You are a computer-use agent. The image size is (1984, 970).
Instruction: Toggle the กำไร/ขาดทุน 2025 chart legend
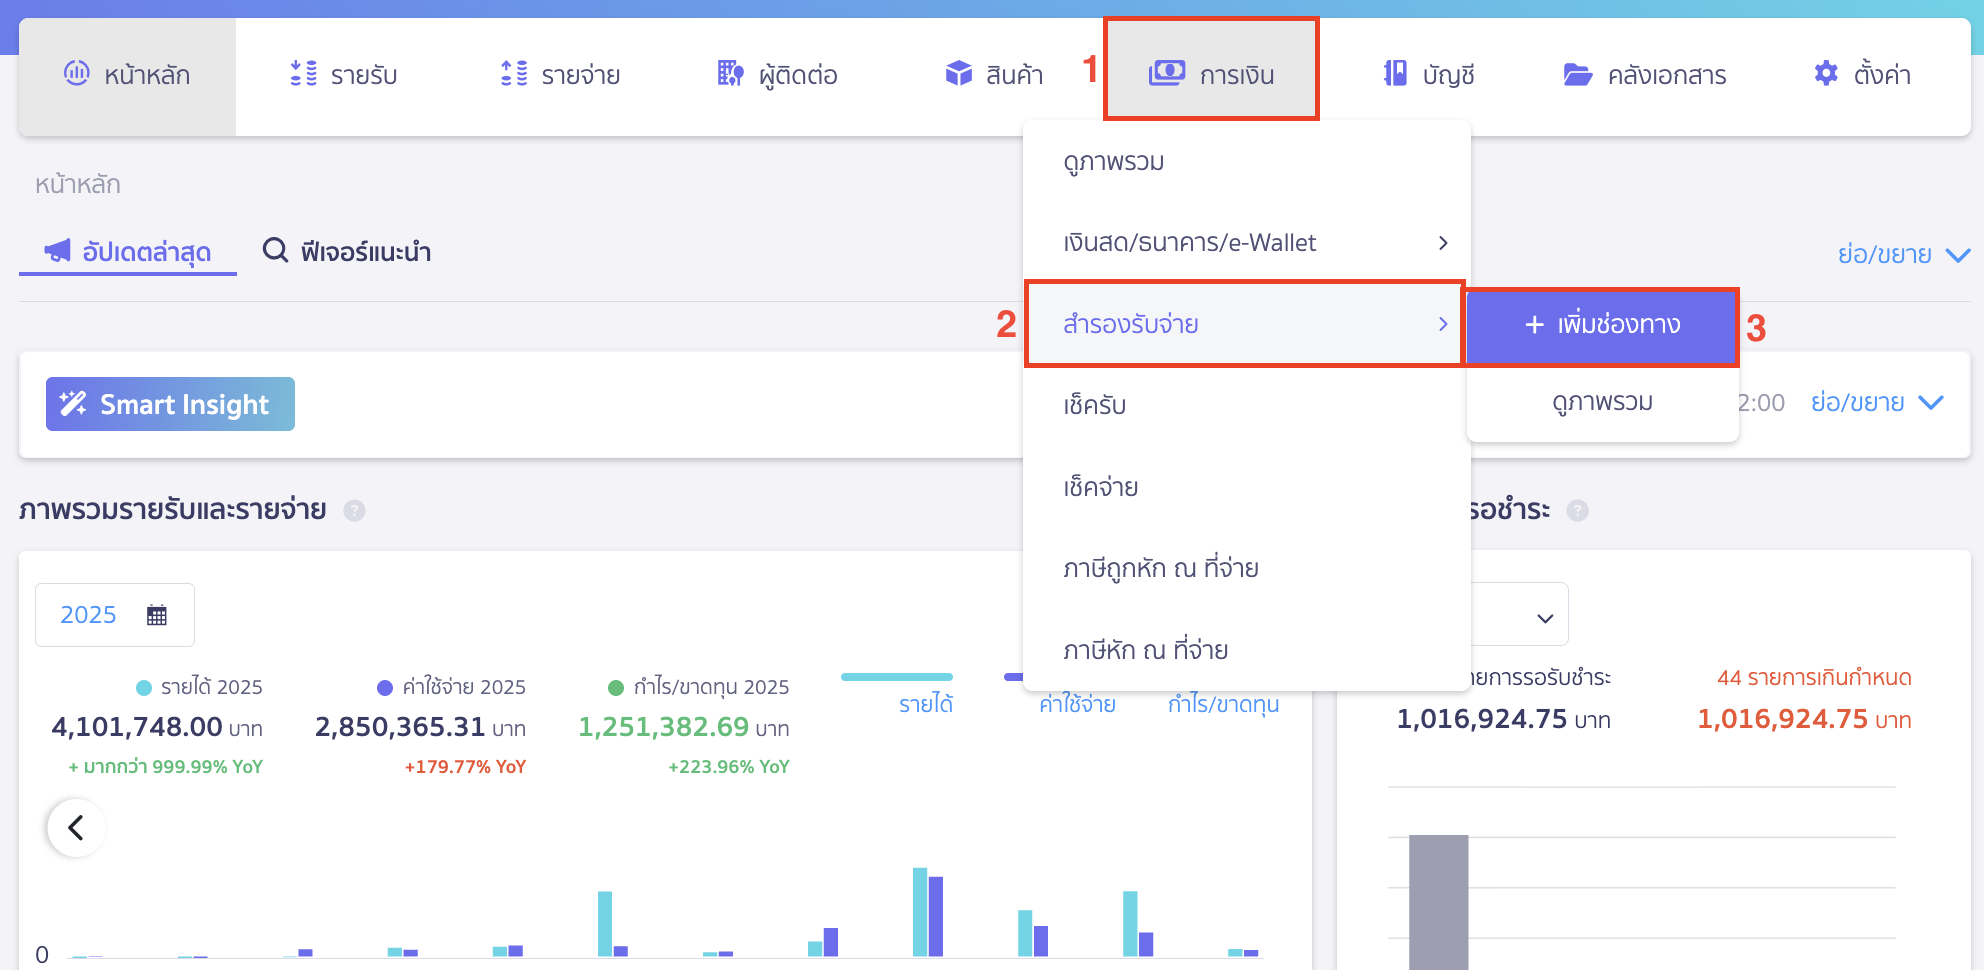[x=698, y=687]
